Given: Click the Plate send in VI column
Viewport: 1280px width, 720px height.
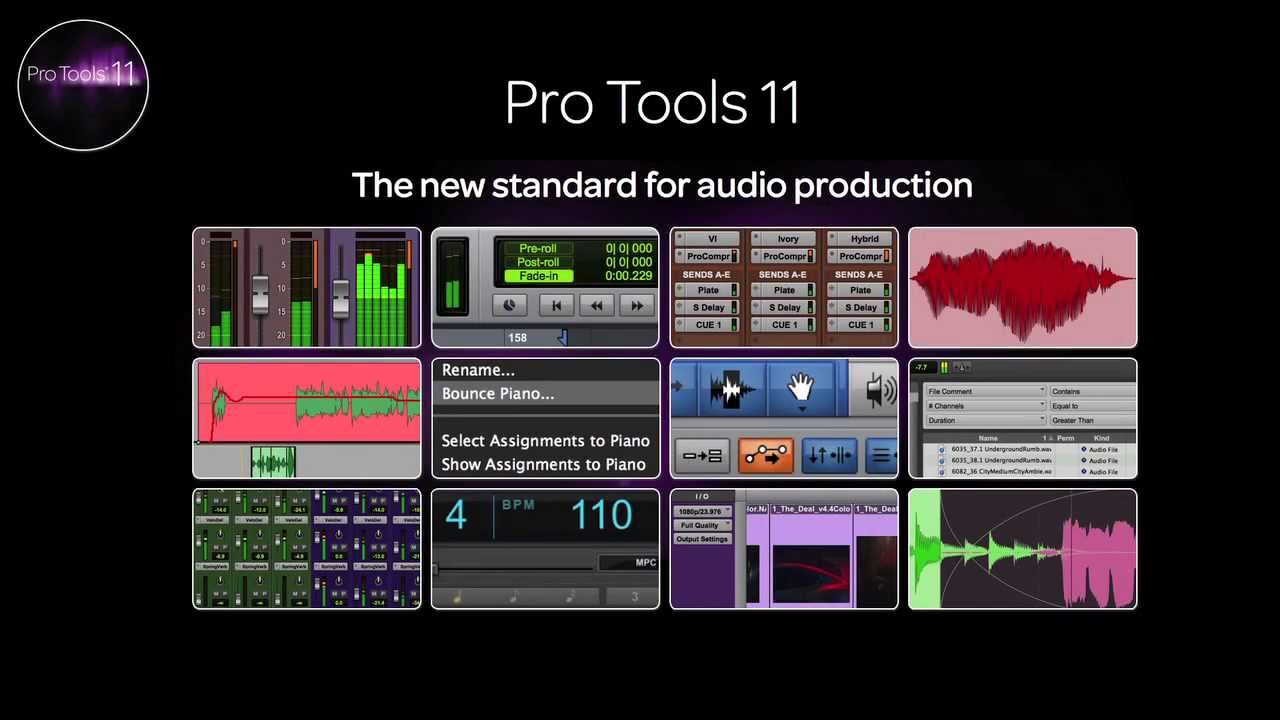Looking at the screenshot, I should click(x=709, y=290).
